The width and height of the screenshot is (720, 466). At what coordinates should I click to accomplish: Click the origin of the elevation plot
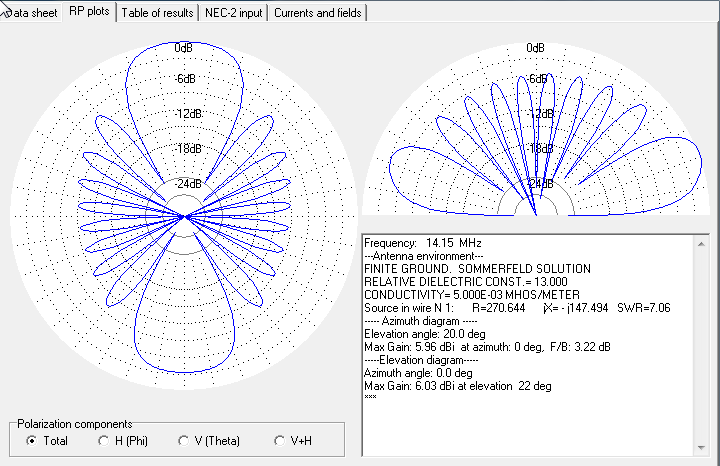(x=535, y=214)
